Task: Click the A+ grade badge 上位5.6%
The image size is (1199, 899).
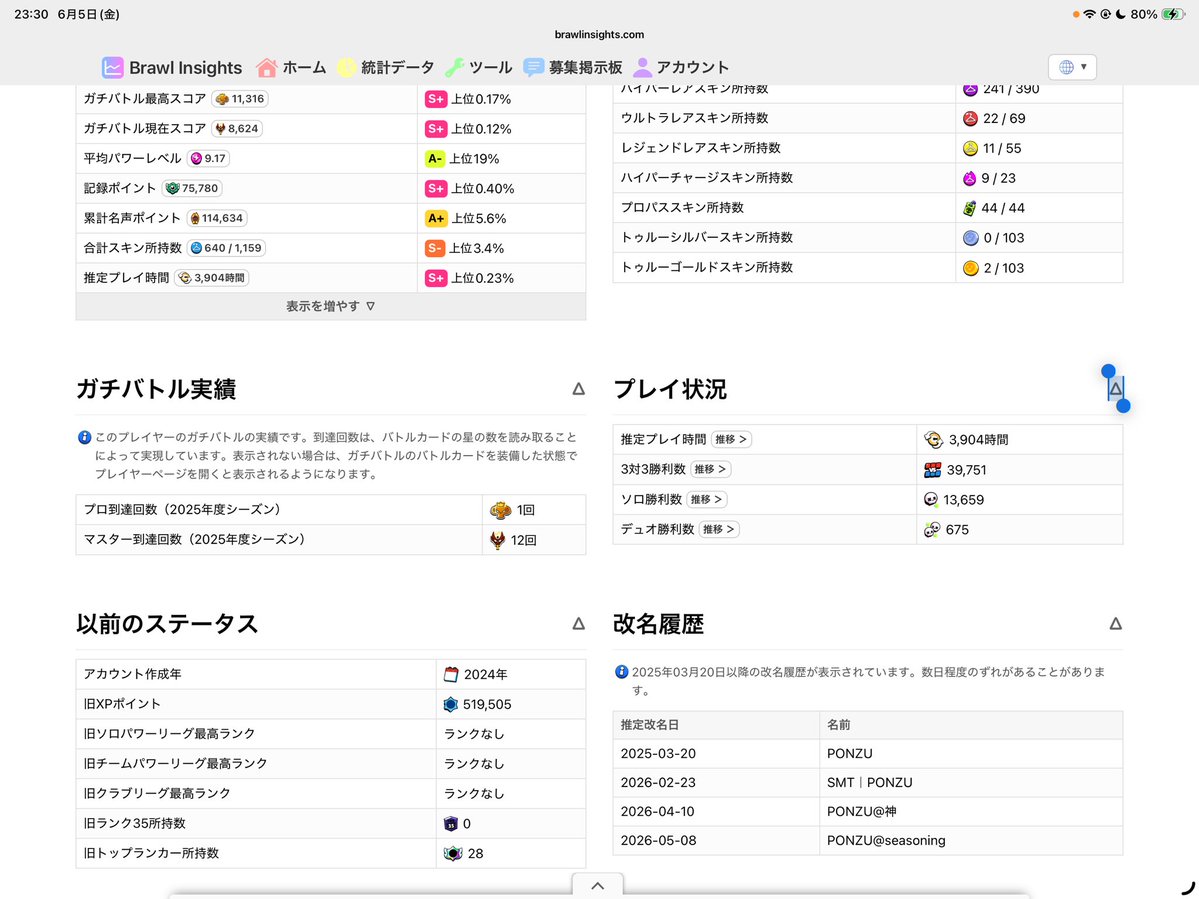Action: [x=436, y=218]
